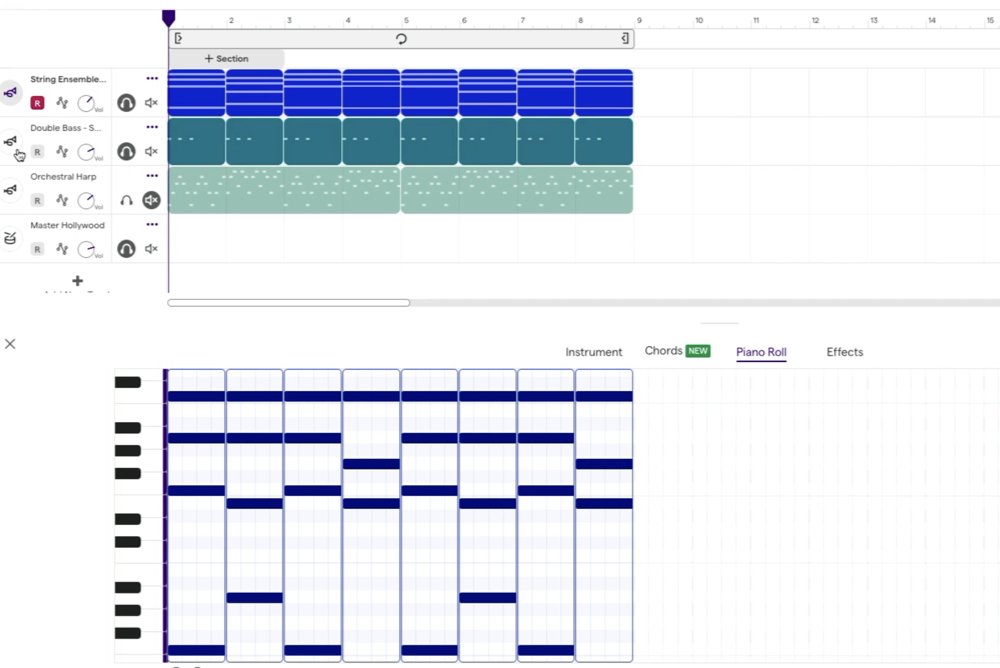
Task: Open automation for String Ensemble track
Action: [x=62, y=102]
